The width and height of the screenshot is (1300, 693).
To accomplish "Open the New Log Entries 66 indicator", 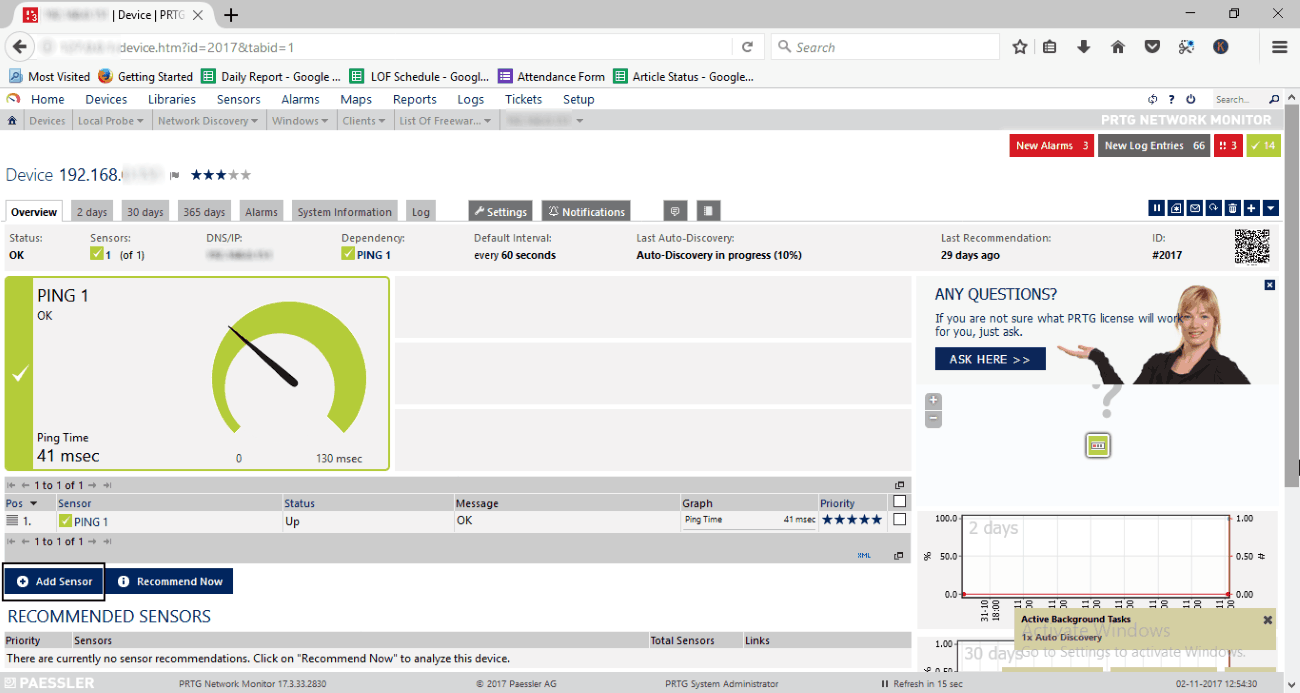I will [1154, 146].
